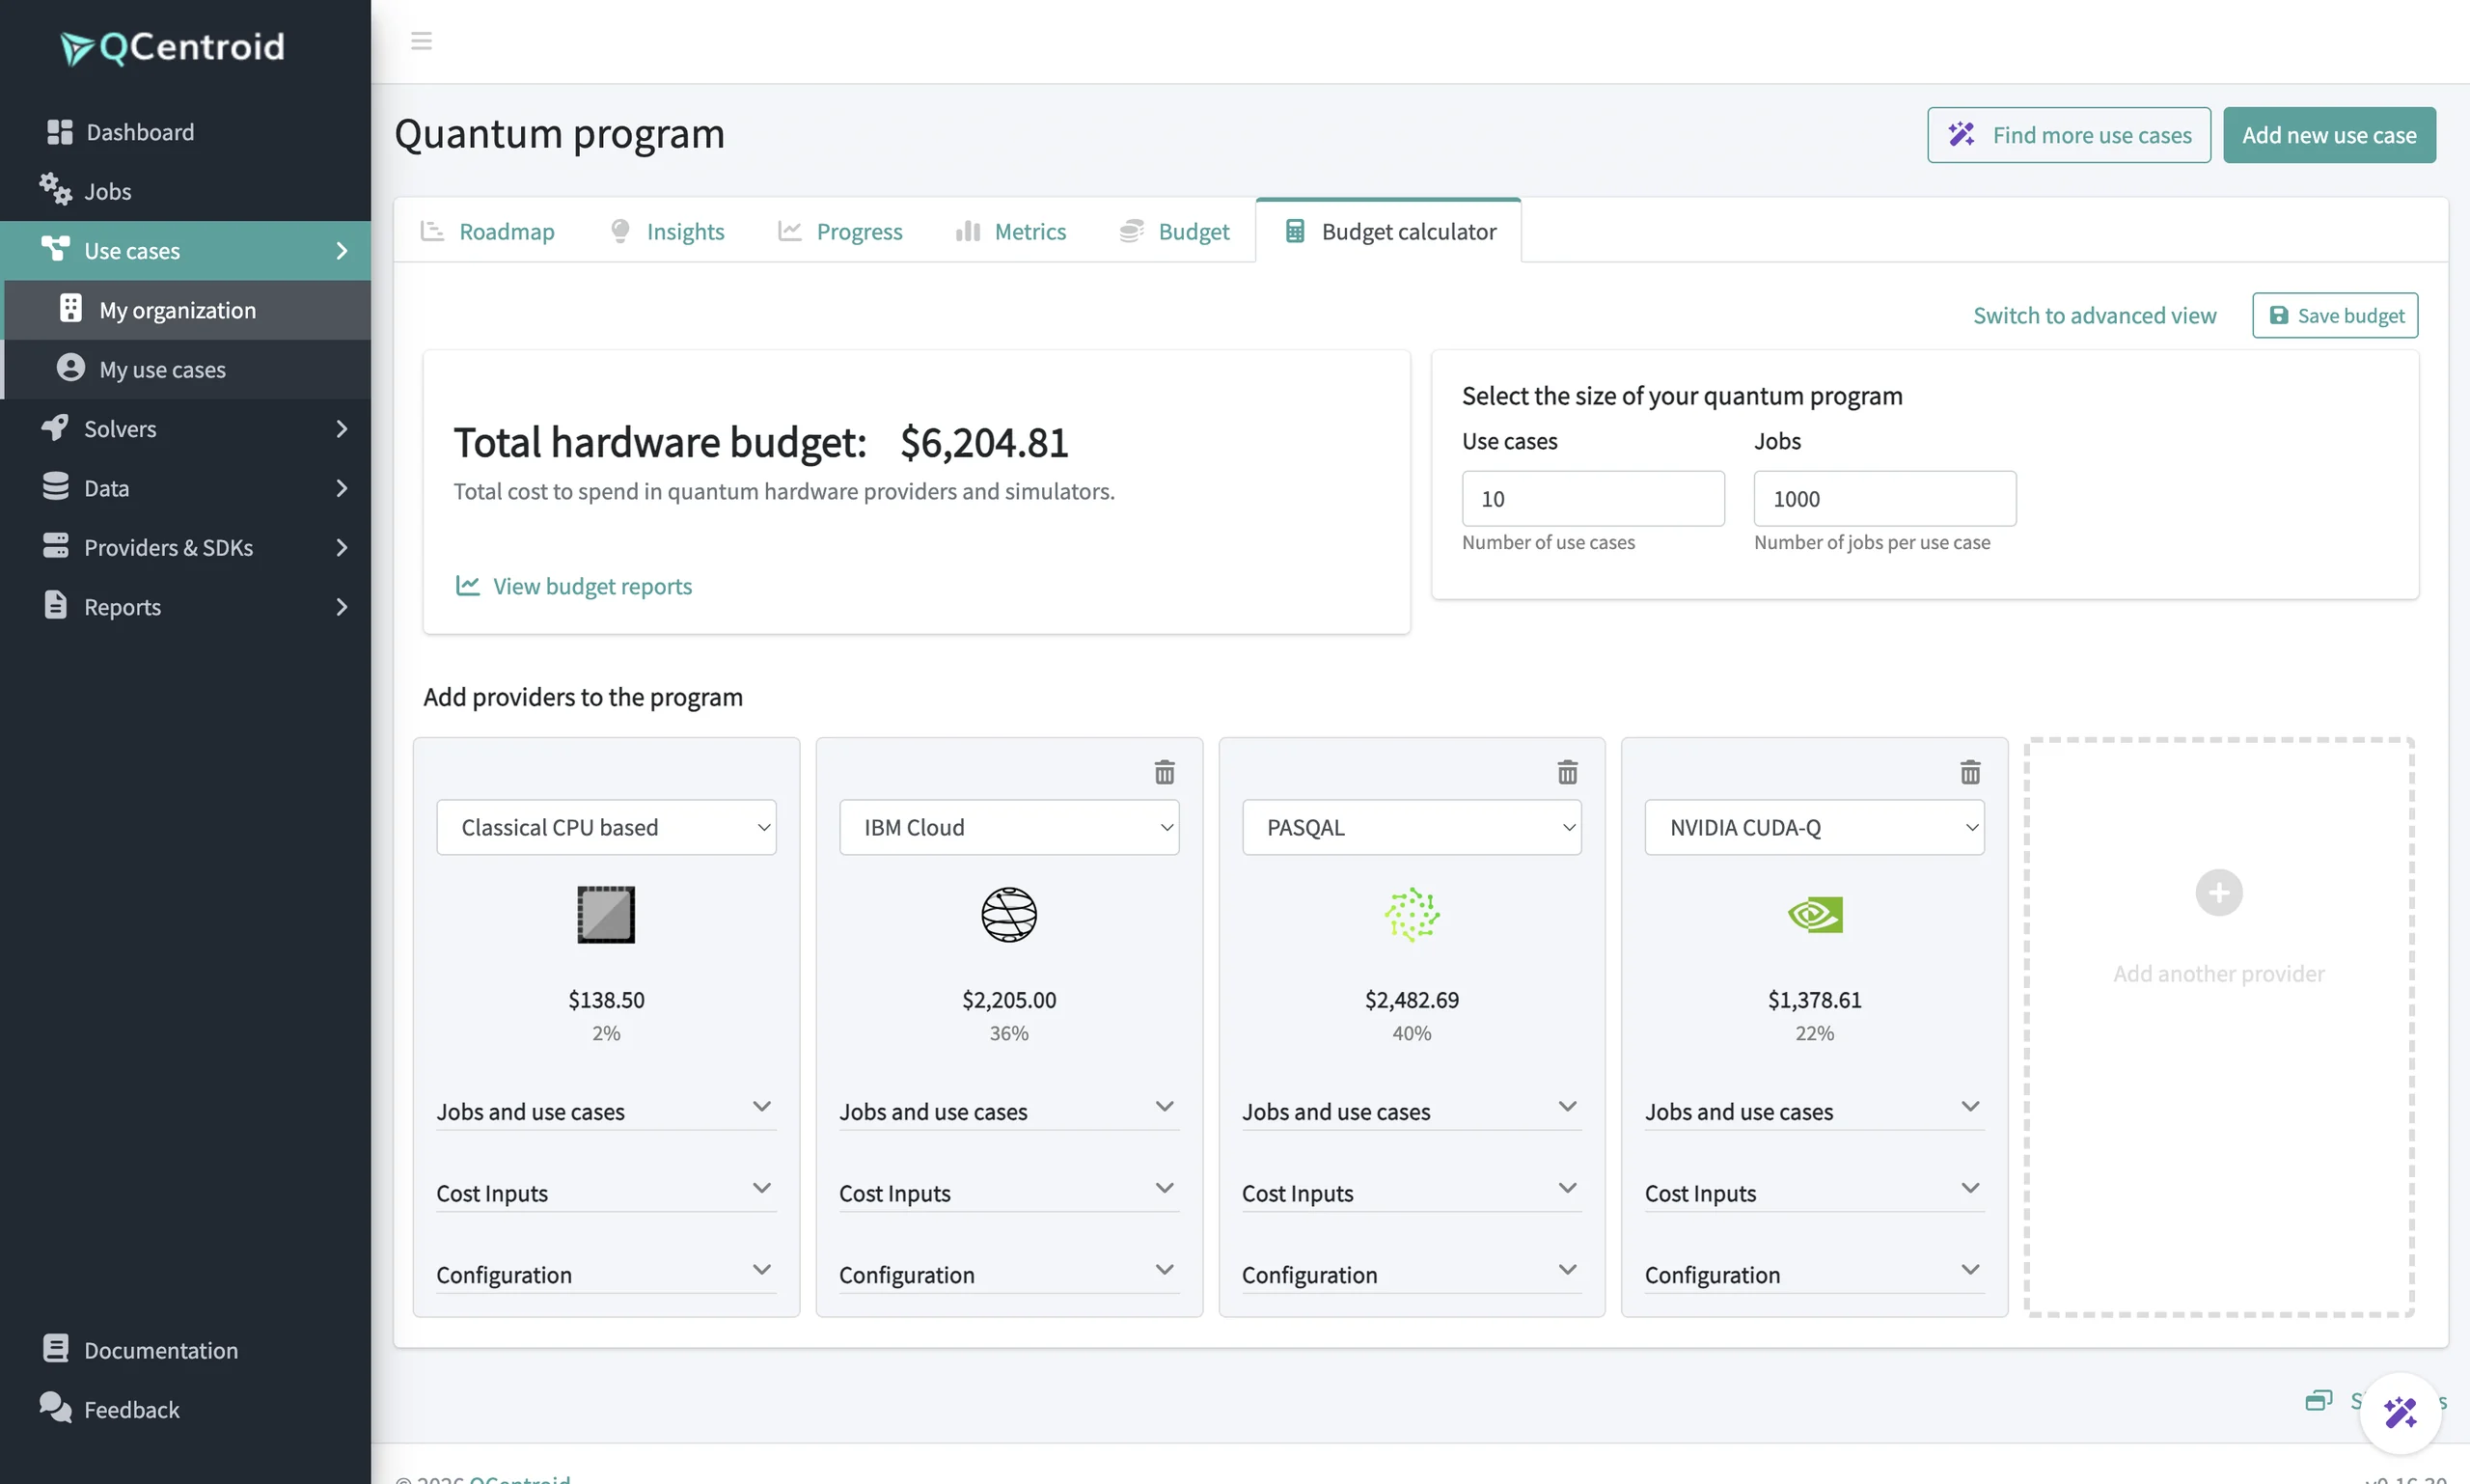Click Find more use cases button
The image size is (2470, 1484).
2068,135
